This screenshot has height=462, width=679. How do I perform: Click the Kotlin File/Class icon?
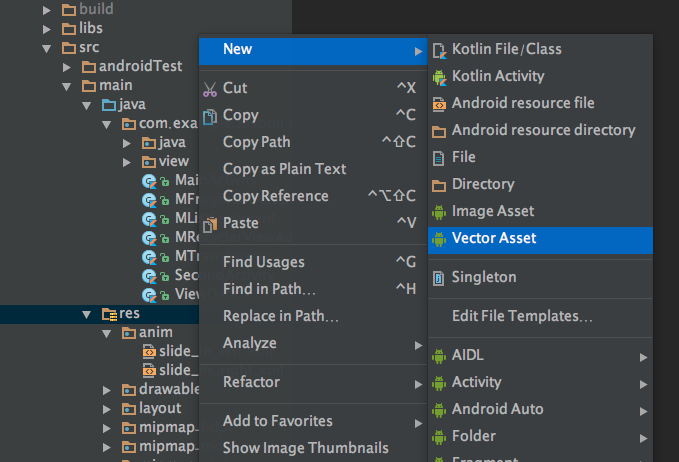[x=438, y=49]
